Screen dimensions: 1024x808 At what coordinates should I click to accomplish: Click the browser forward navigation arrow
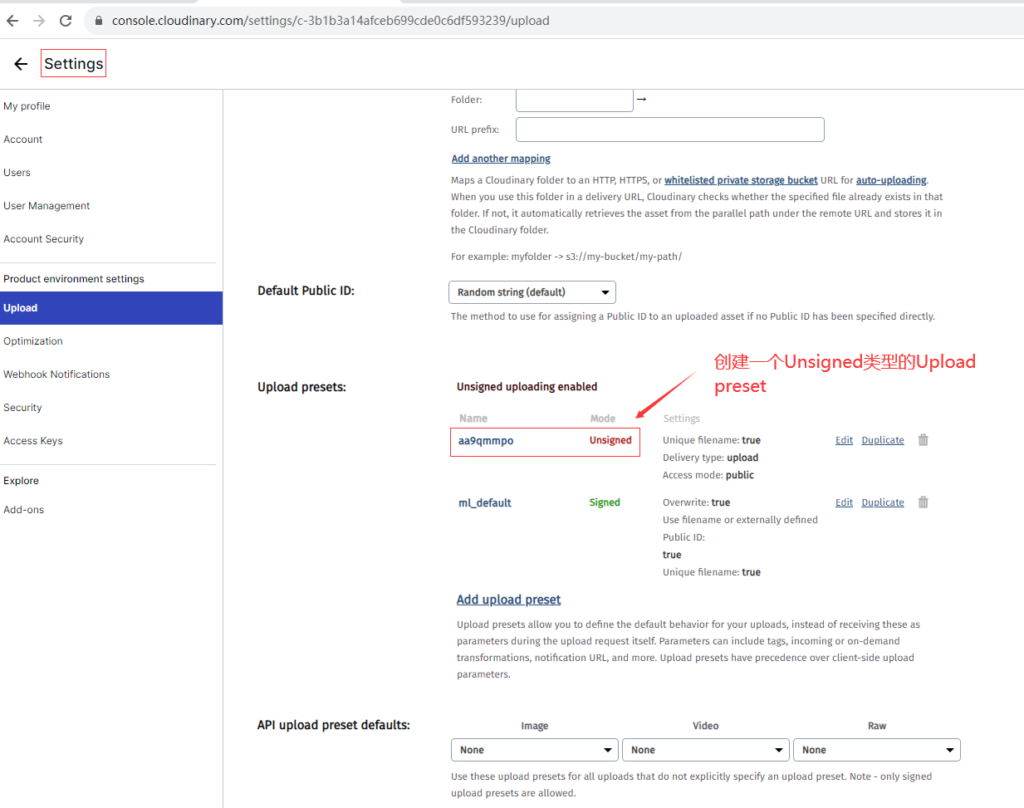click(x=39, y=21)
